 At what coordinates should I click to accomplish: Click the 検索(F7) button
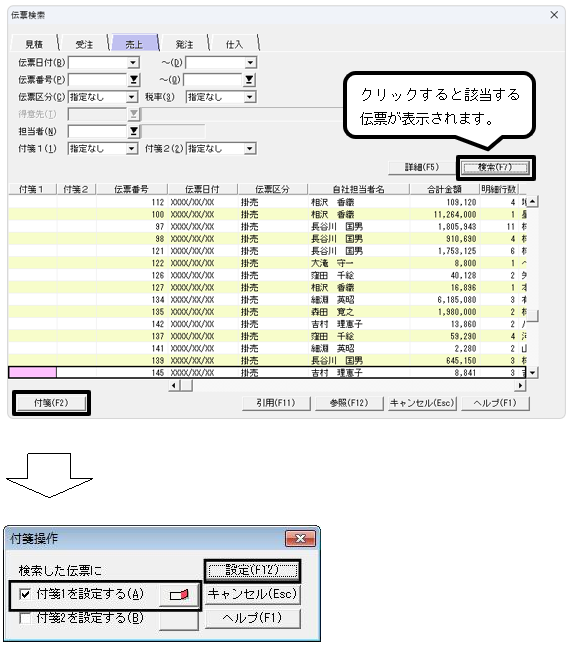tap(495, 167)
